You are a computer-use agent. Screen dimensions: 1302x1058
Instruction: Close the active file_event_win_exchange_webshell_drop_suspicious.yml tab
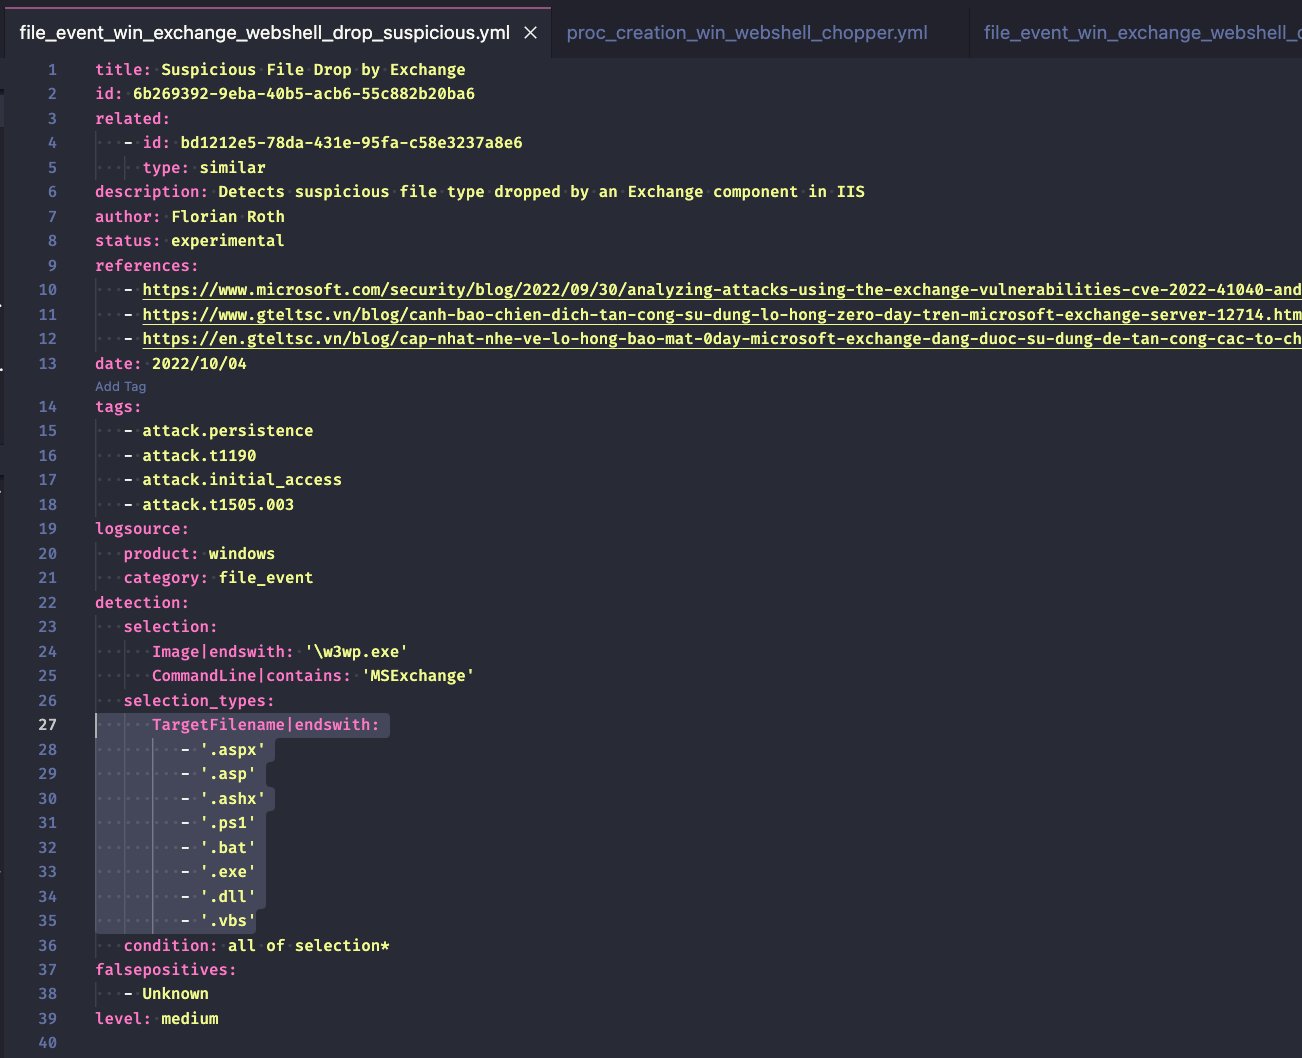[x=530, y=32]
